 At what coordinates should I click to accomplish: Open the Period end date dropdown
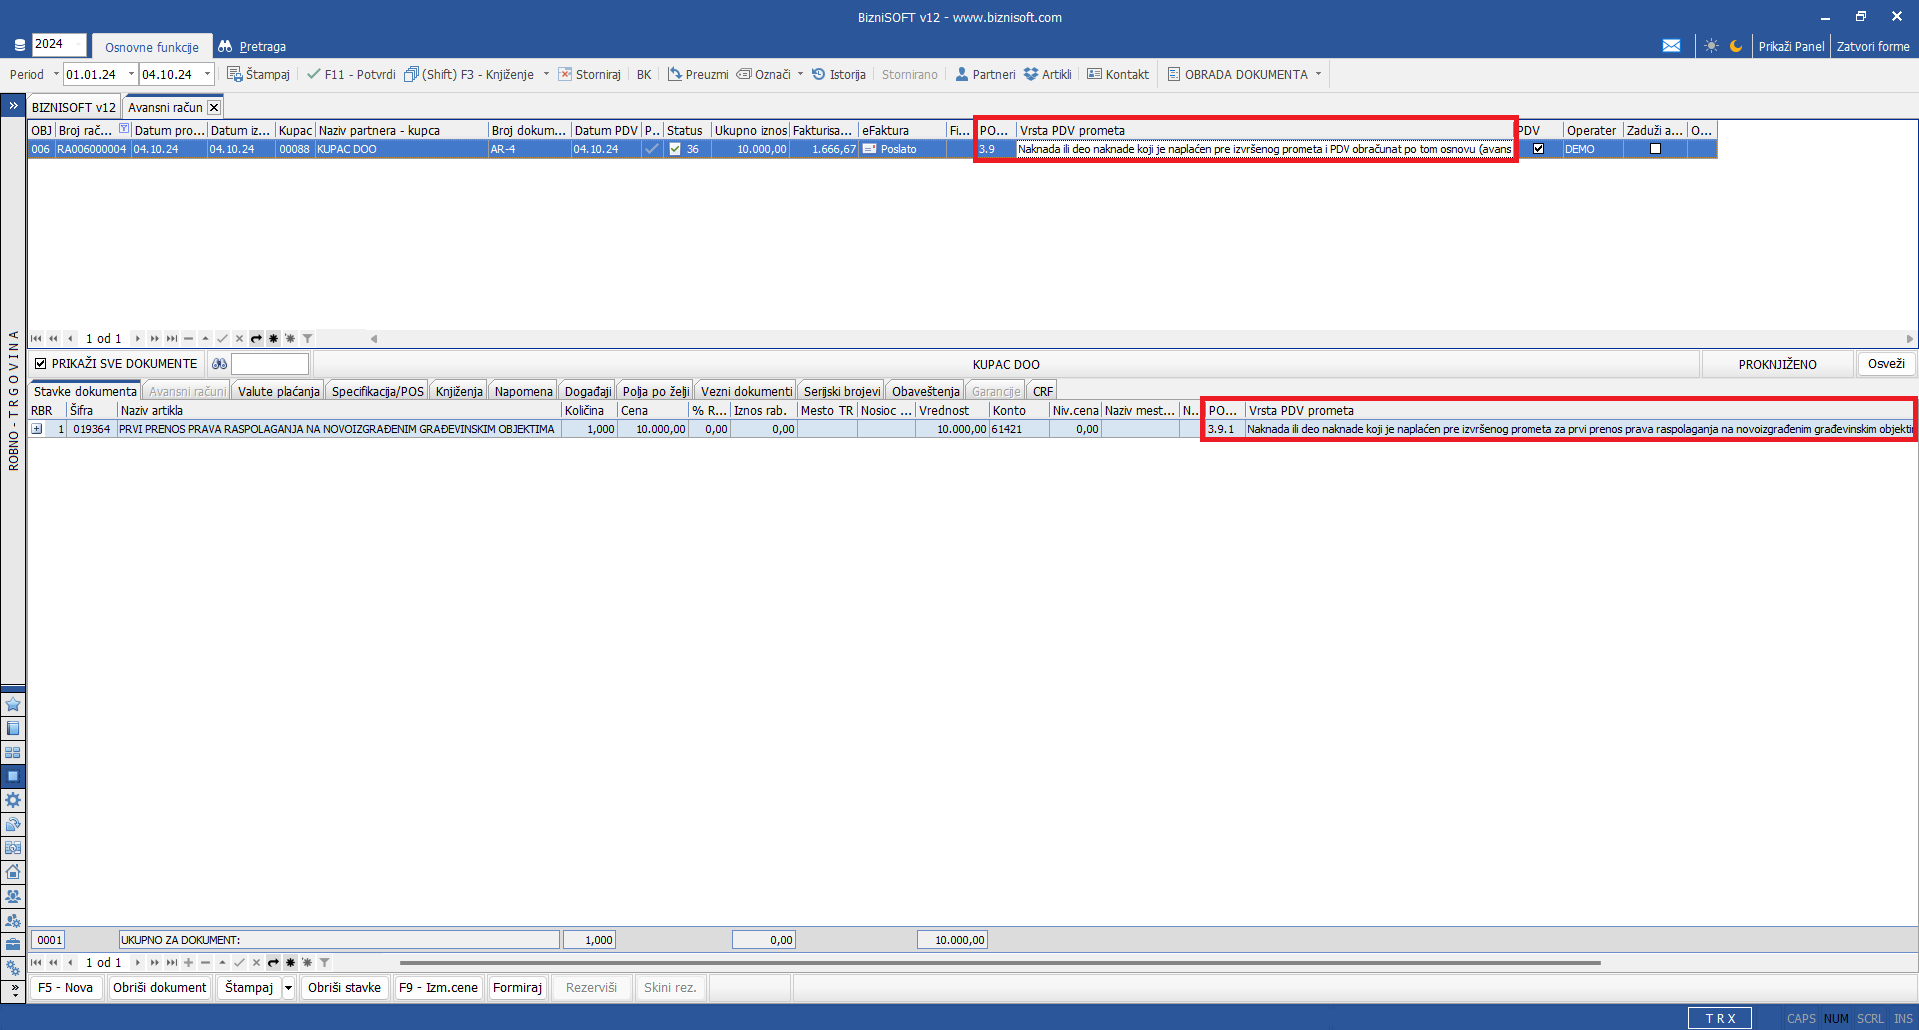coord(207,74)
